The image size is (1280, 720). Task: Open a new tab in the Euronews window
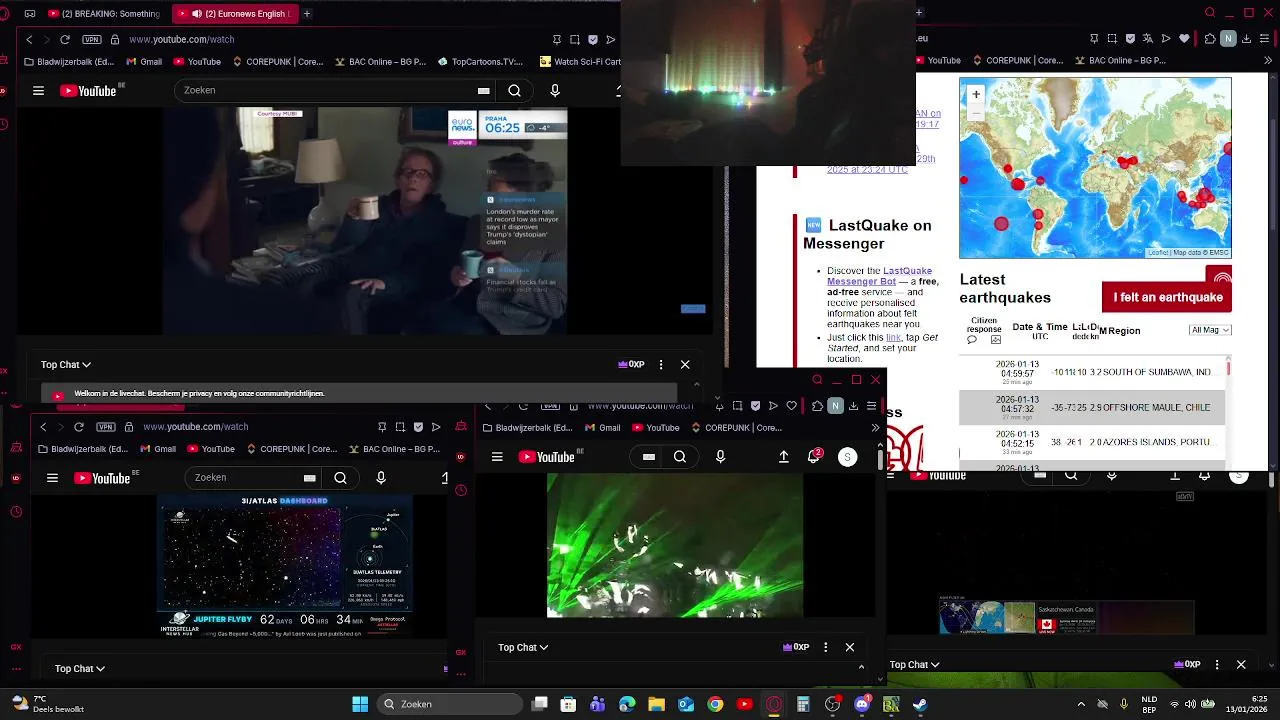click(x=307, y=14)
